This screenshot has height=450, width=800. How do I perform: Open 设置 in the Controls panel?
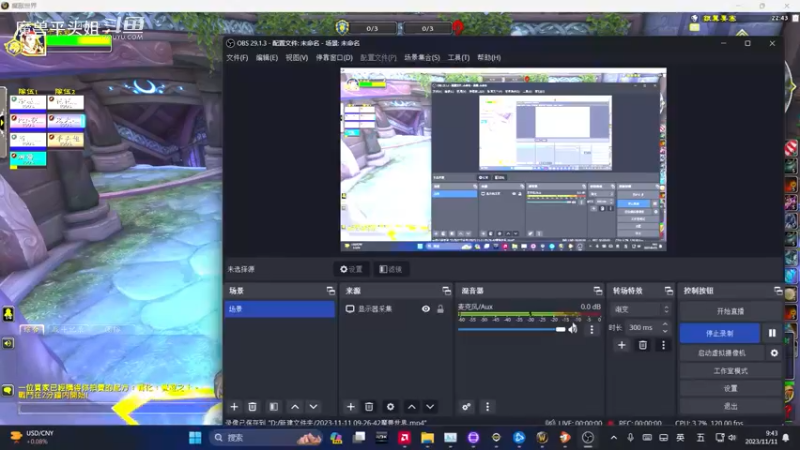coord(730,389)
